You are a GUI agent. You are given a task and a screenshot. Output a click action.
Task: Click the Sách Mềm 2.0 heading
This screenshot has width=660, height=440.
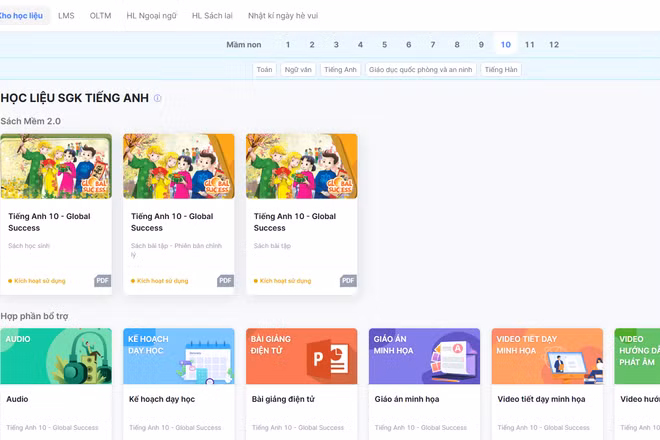(31, 121)
